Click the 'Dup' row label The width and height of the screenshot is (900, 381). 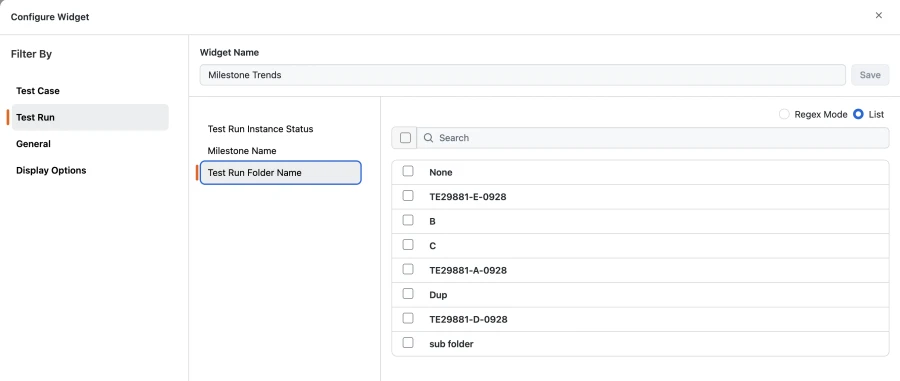[x=438, y=295]
